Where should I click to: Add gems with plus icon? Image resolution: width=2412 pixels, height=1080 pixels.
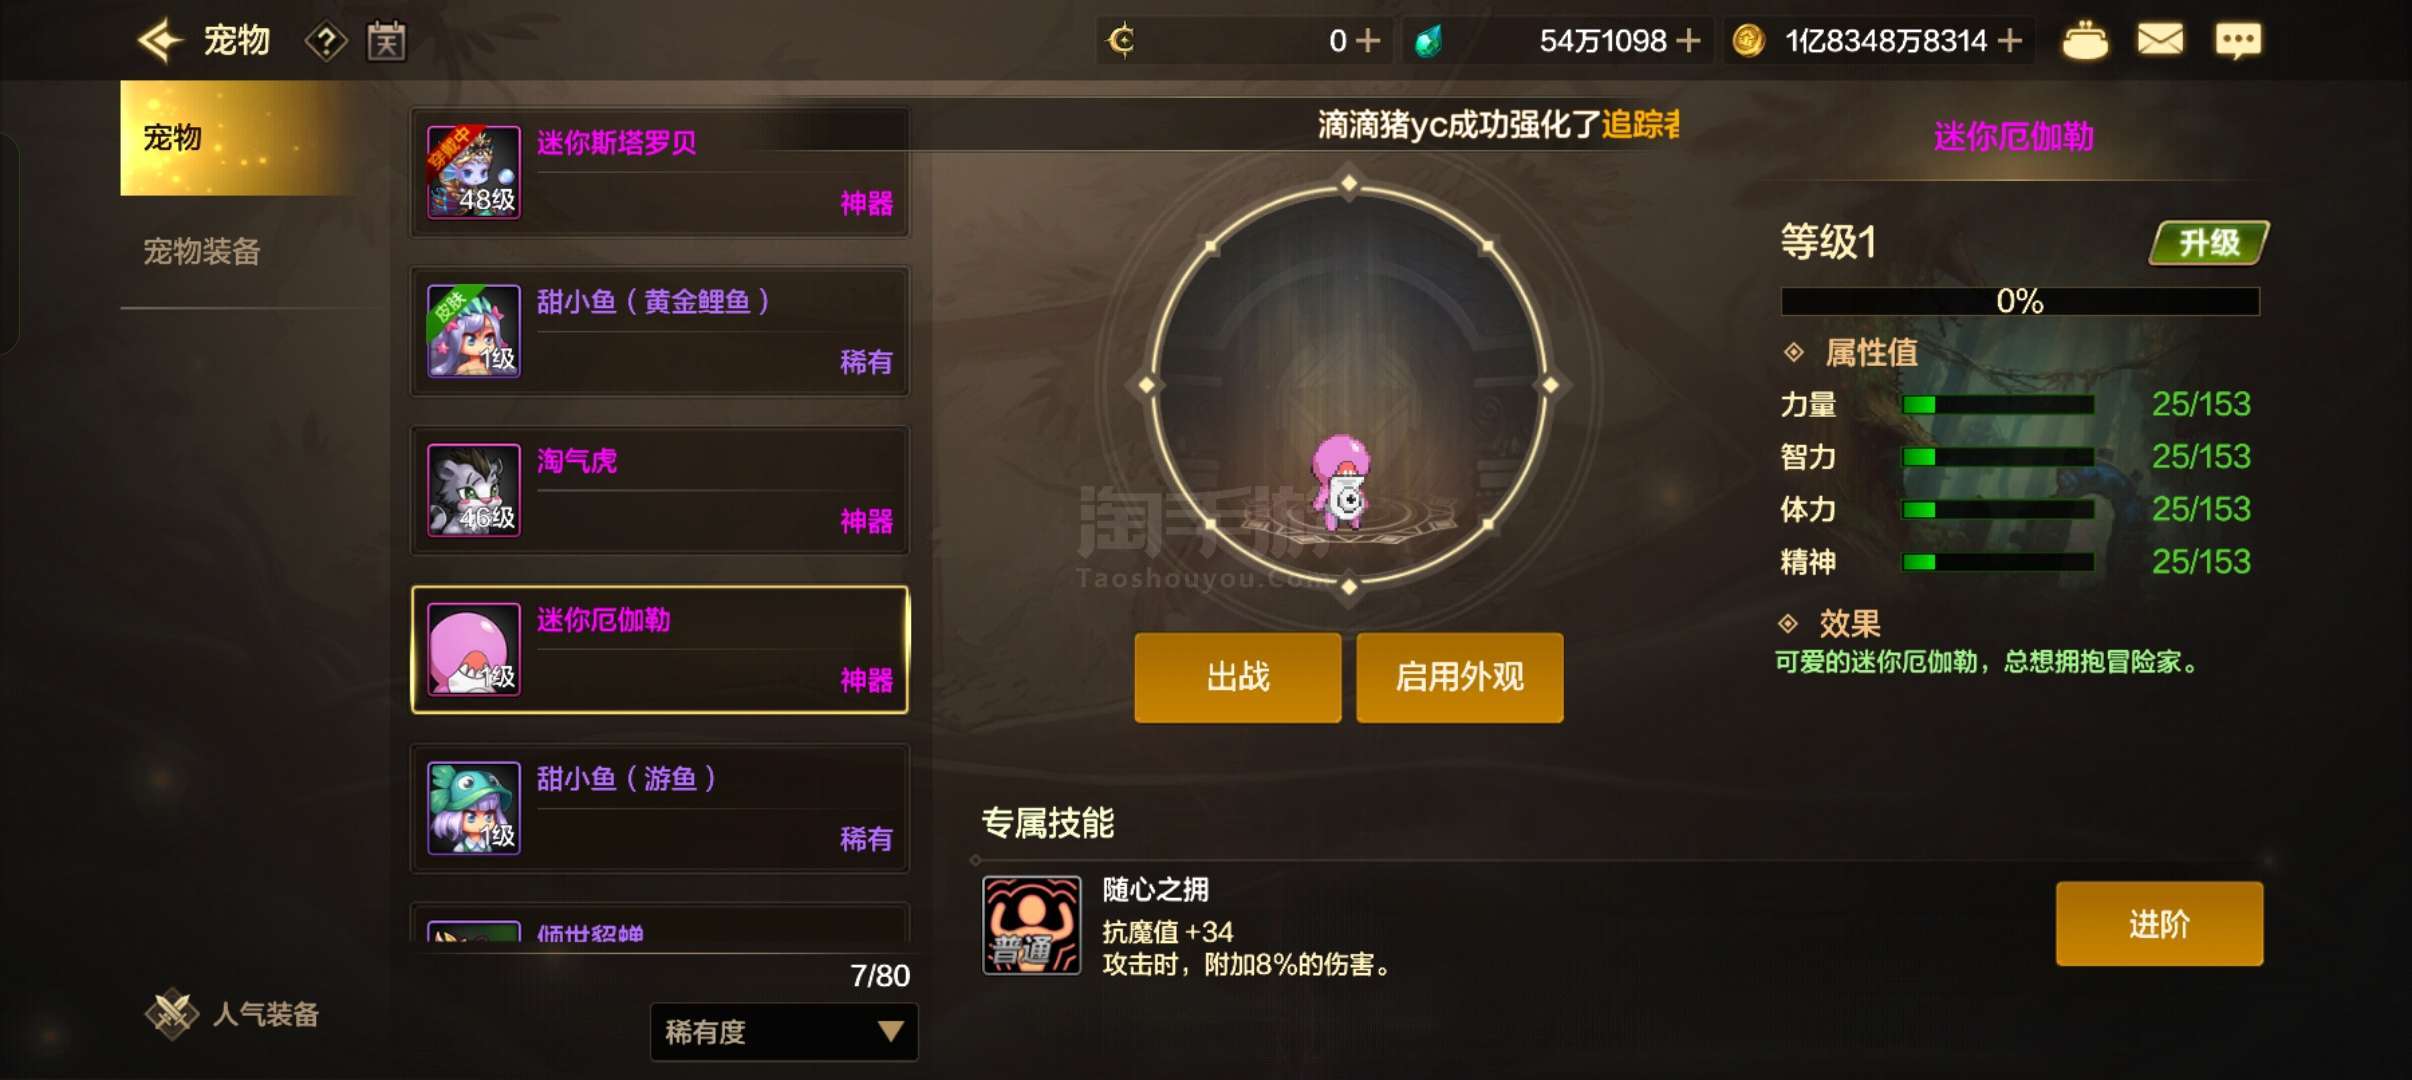click(x=1688, y=41)
